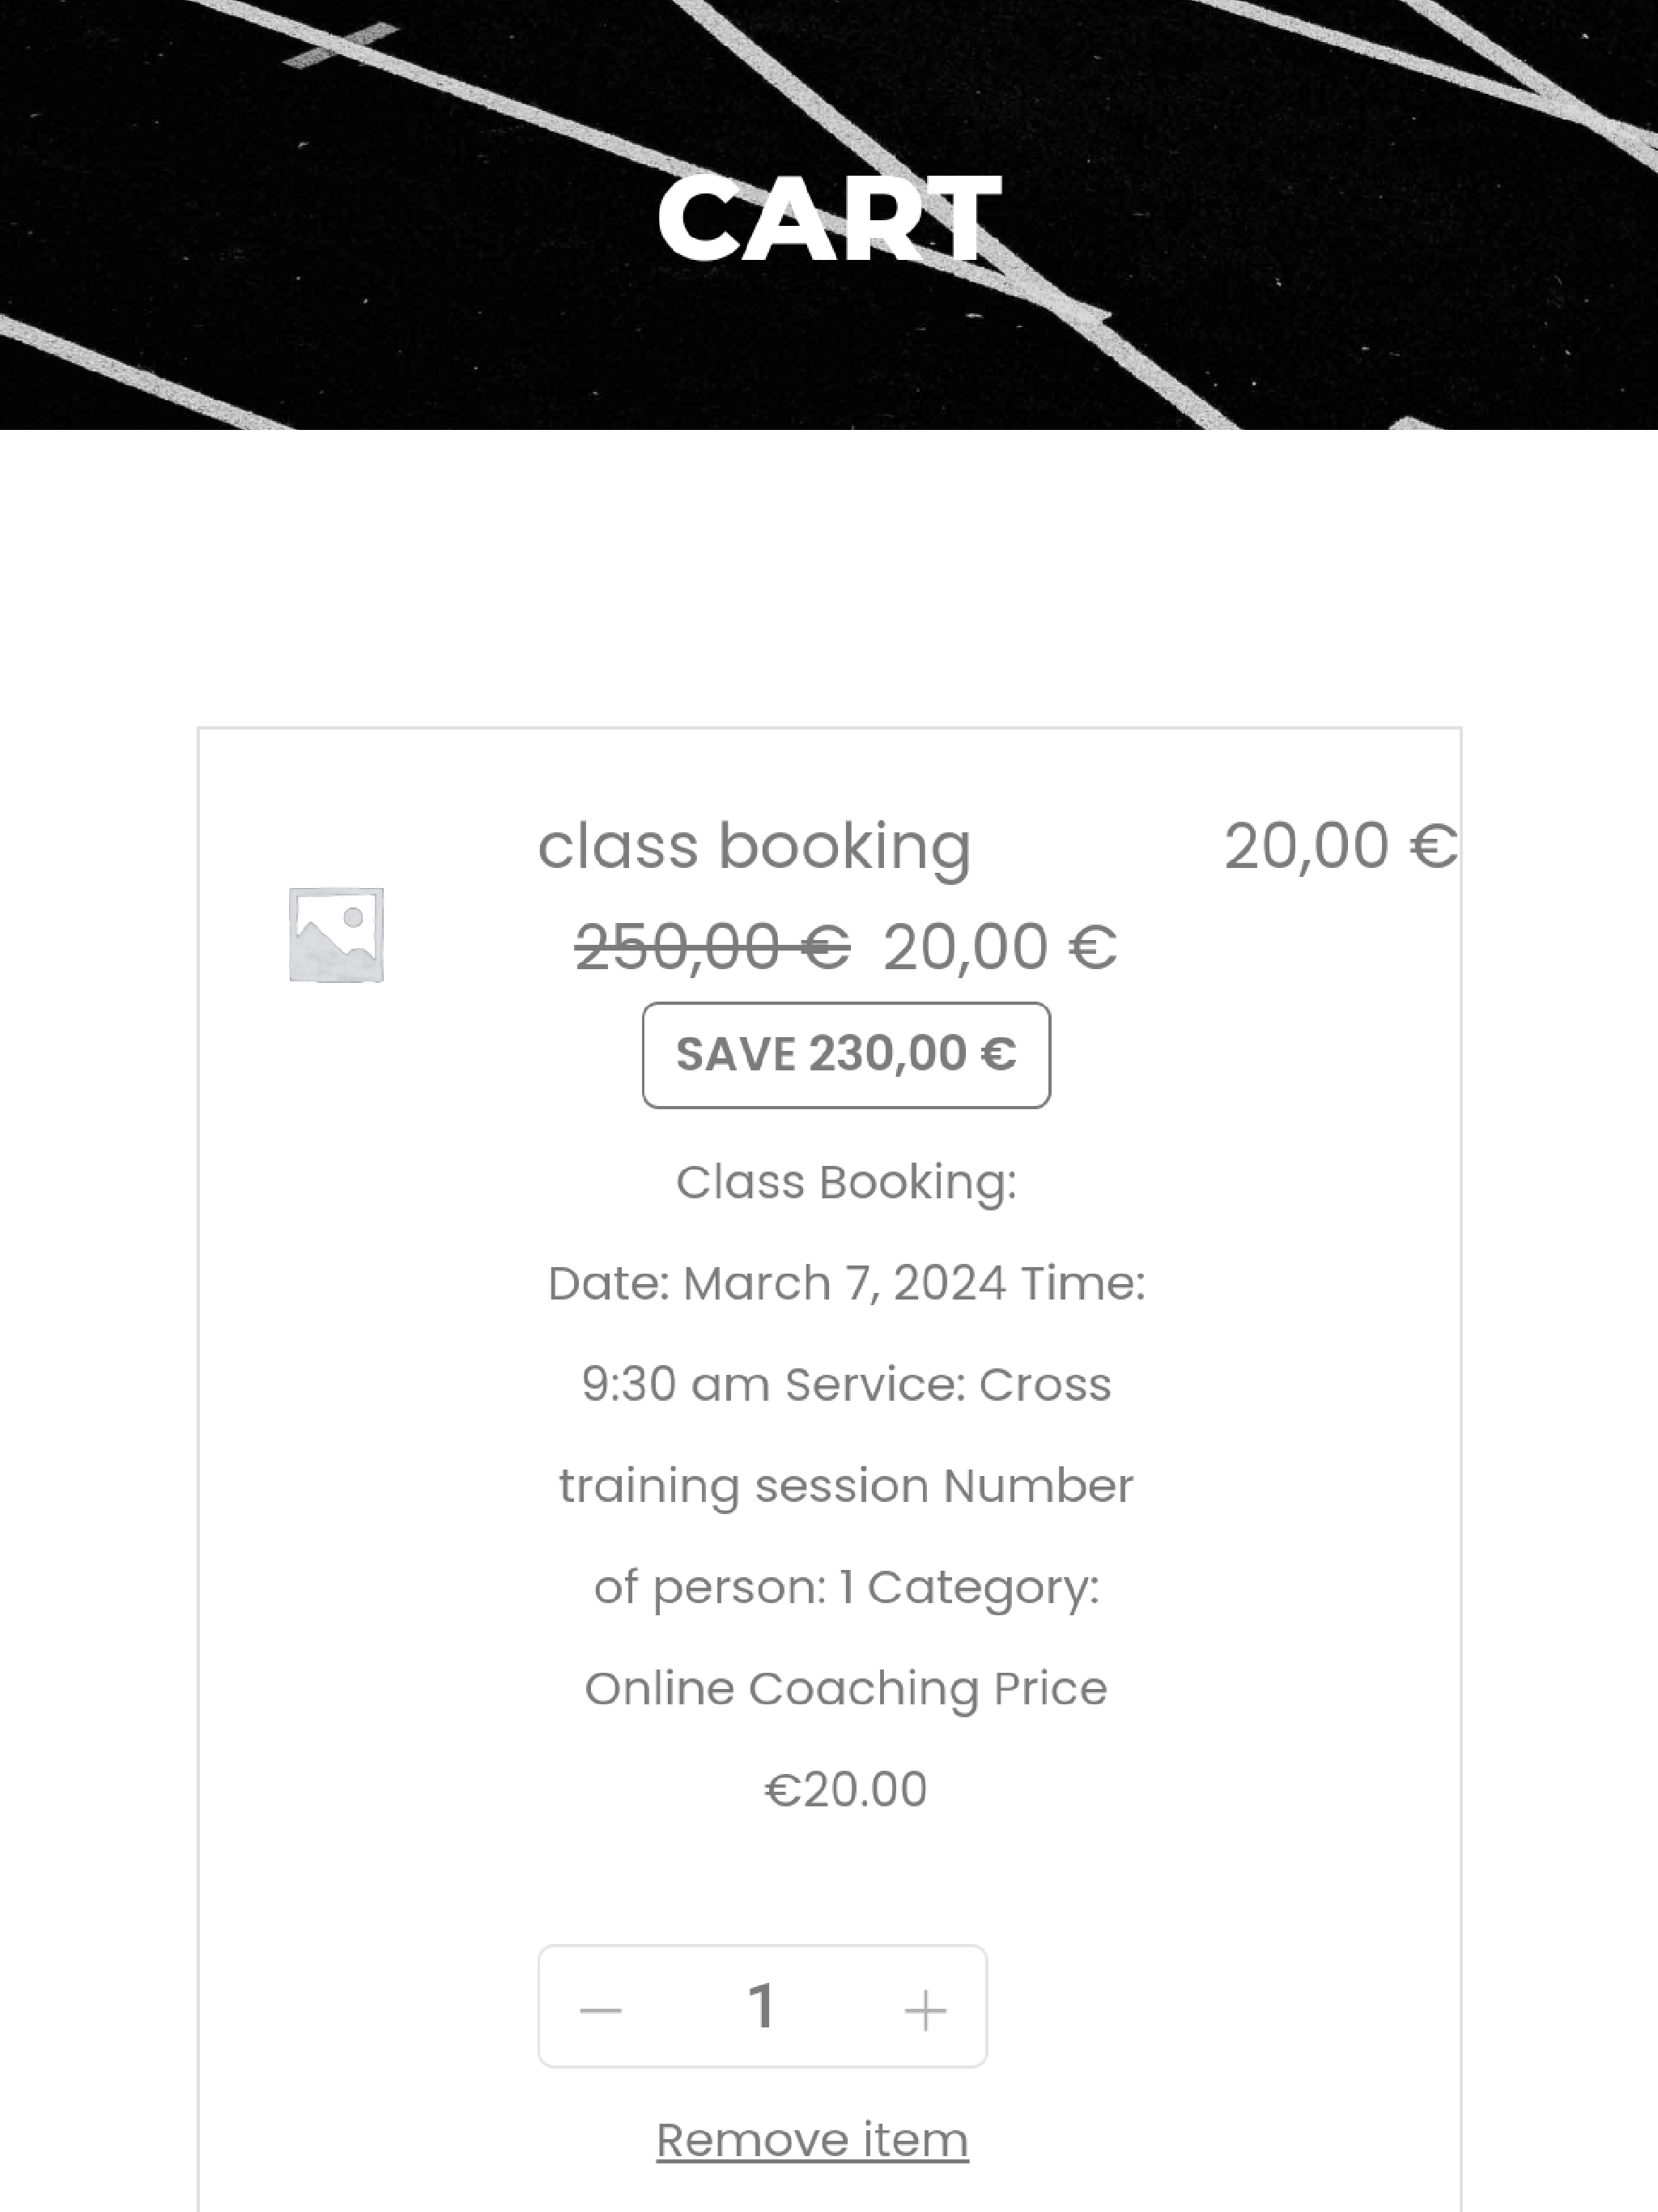Click the 'Online Coaching Price' text
Image resolution: width=1658 pixels, height=2212 pixels.
pyautogui.click(x=846, y=1689)
